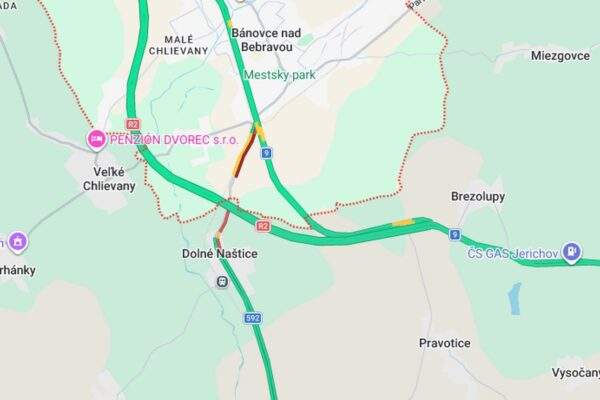Screen dimensions: 600x400
Task: Click the PENZIÓN DVOREC s.r.o. text label
Action: tap(174, 140)
